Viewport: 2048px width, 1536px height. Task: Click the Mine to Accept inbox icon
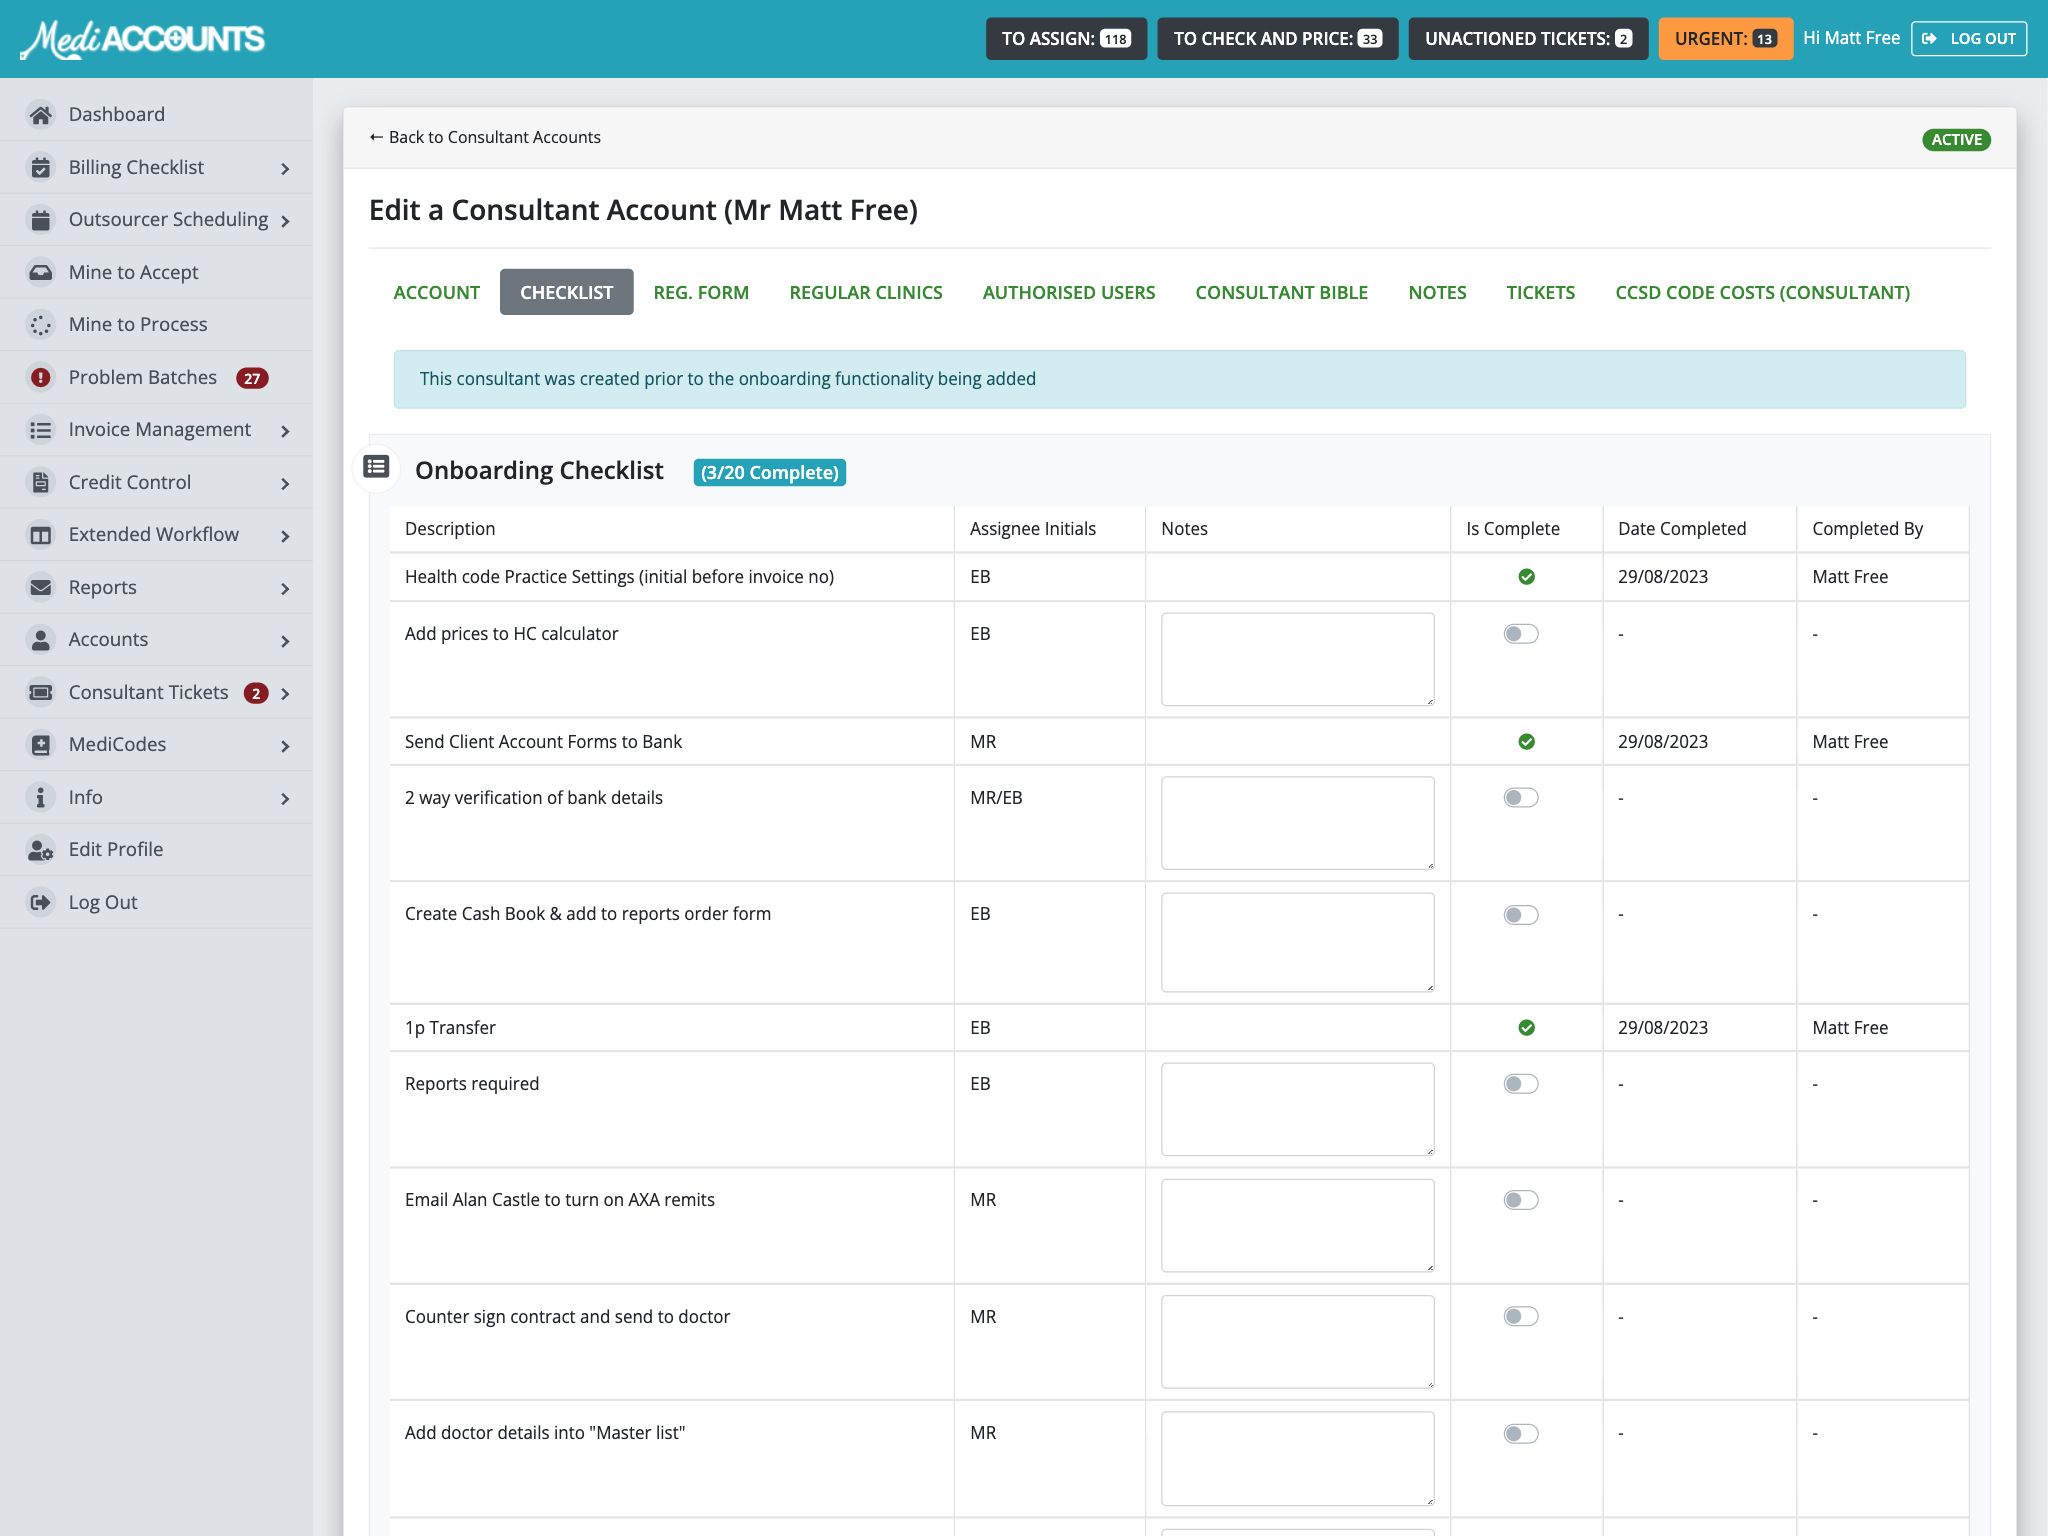[x=40, y=272]
